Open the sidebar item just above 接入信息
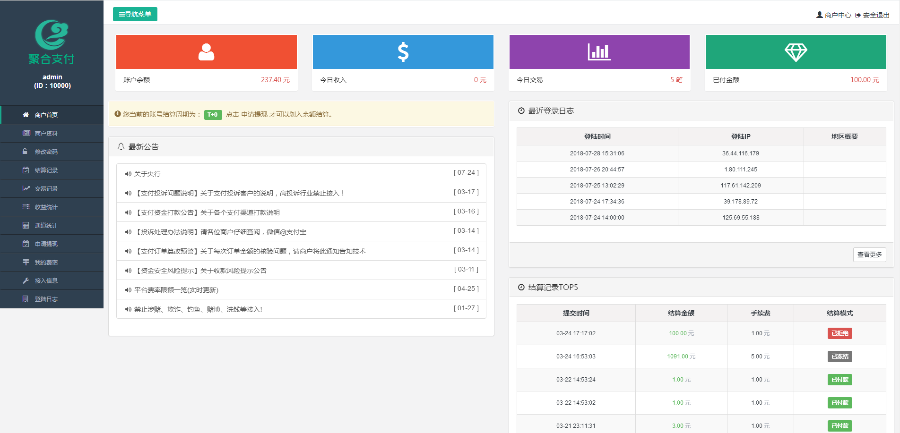 point(52,262)
